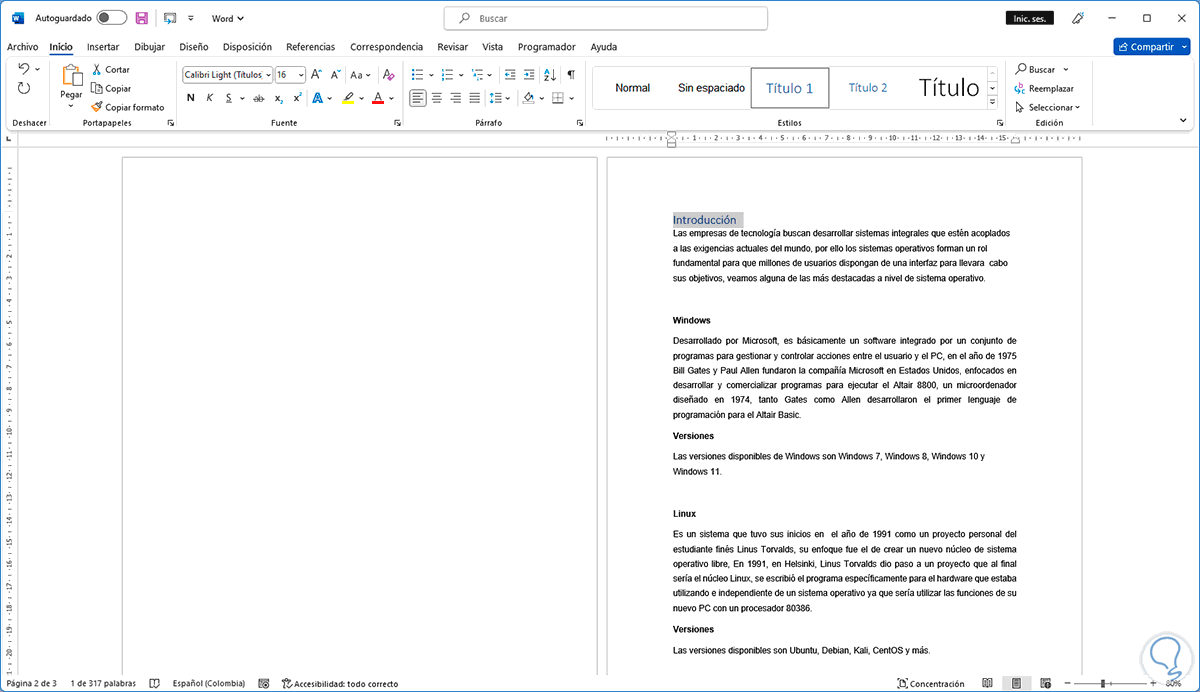Click the Save disk icon
This screenshot has height=692, width=1200.
click(x=142, y=18)
